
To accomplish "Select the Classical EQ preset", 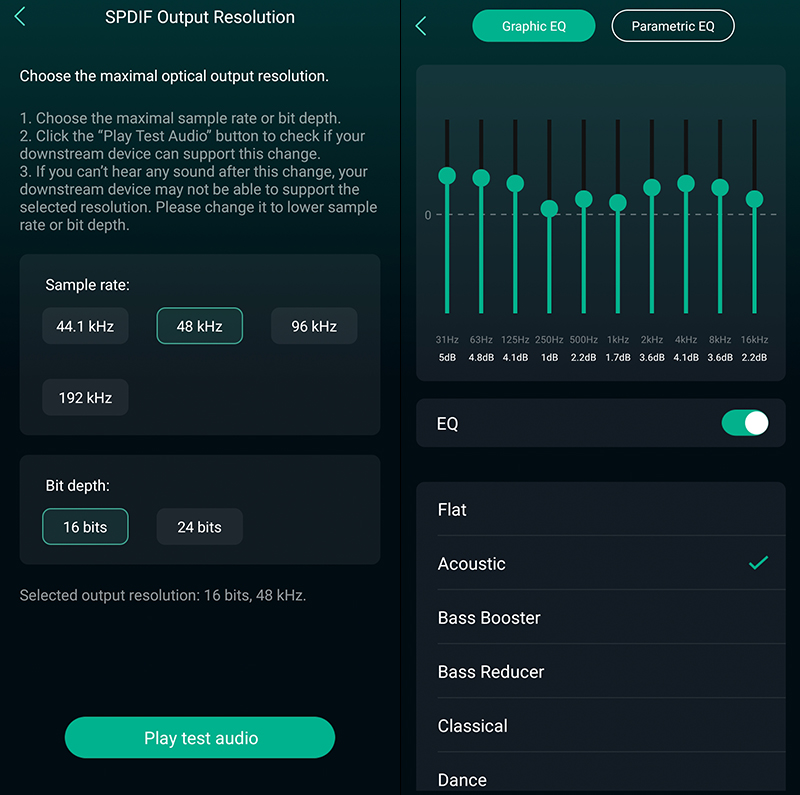I will point(601,726).
